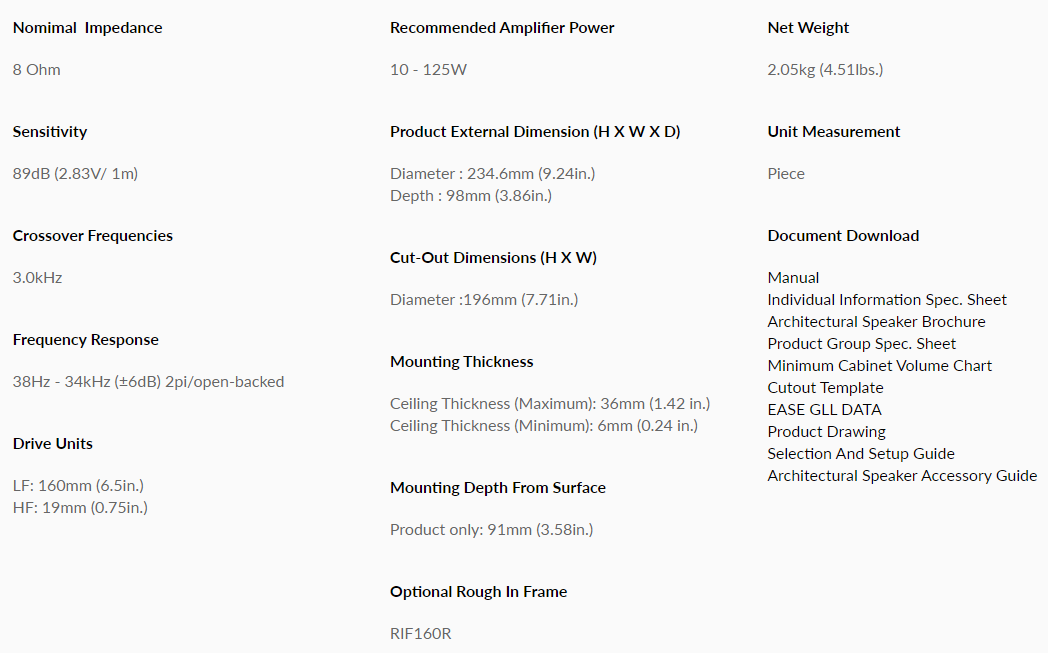Click the EASE GLL DATA link
Screen dimensions: 1048x653
coord(824,410)
